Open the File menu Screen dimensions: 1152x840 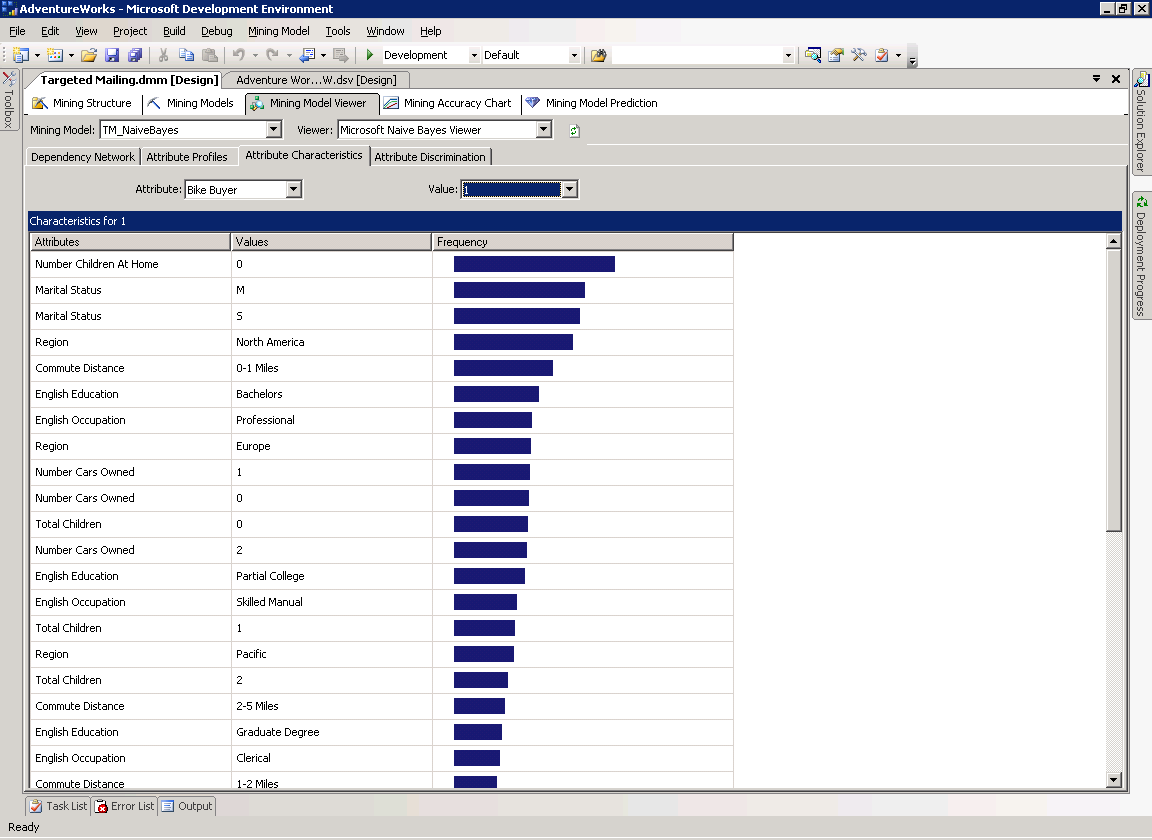click(17, 31)
